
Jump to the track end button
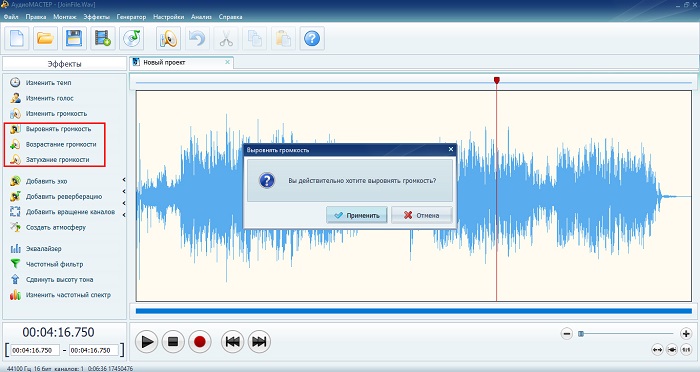point(259,342)
